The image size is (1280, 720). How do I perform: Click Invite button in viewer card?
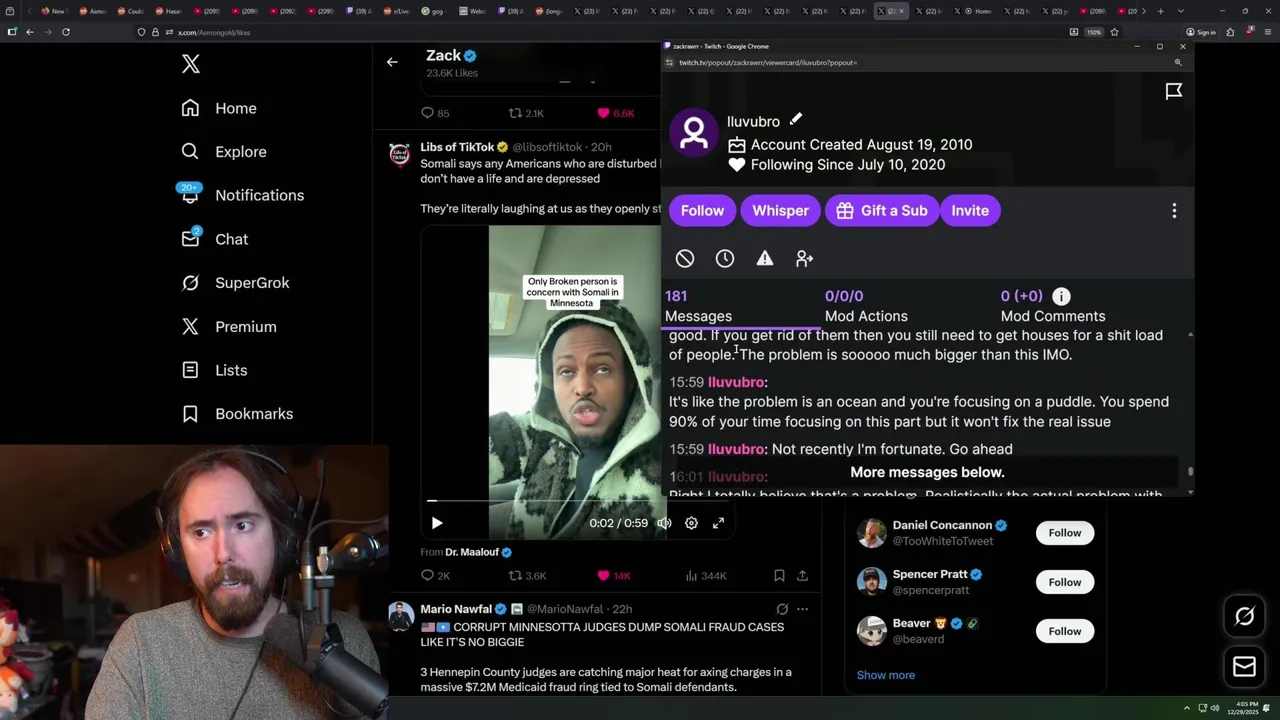point(970,210)
